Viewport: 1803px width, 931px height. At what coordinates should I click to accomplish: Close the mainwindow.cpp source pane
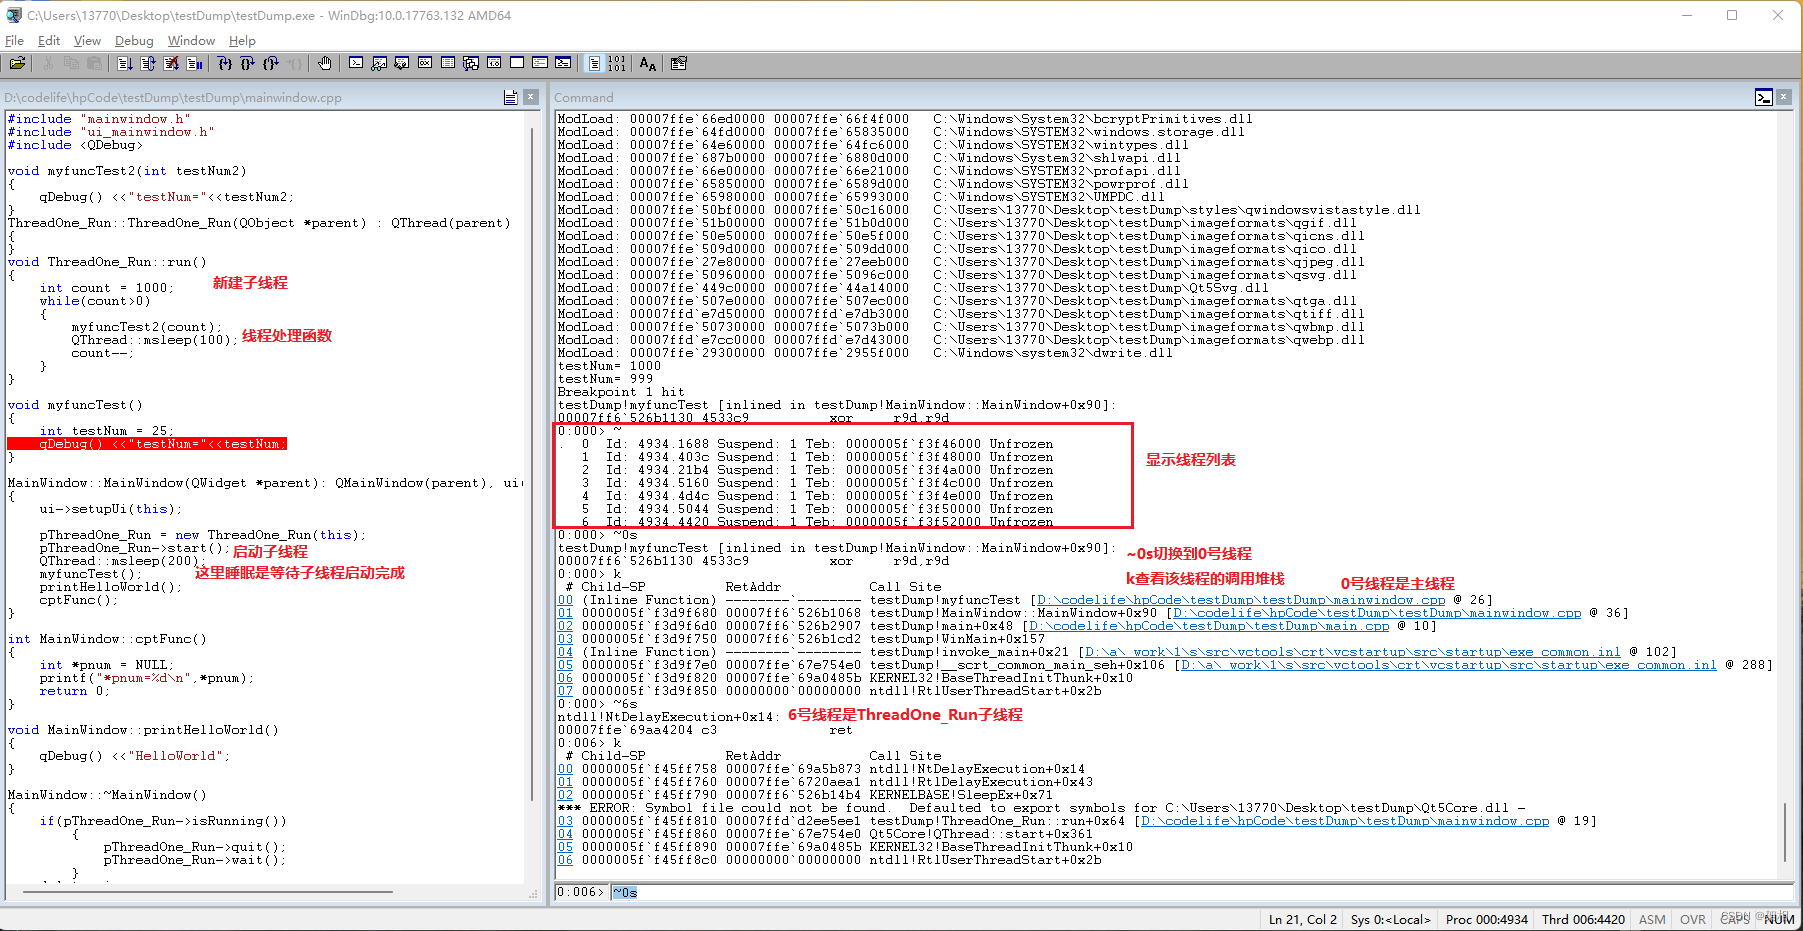click(x=531, y=97)
